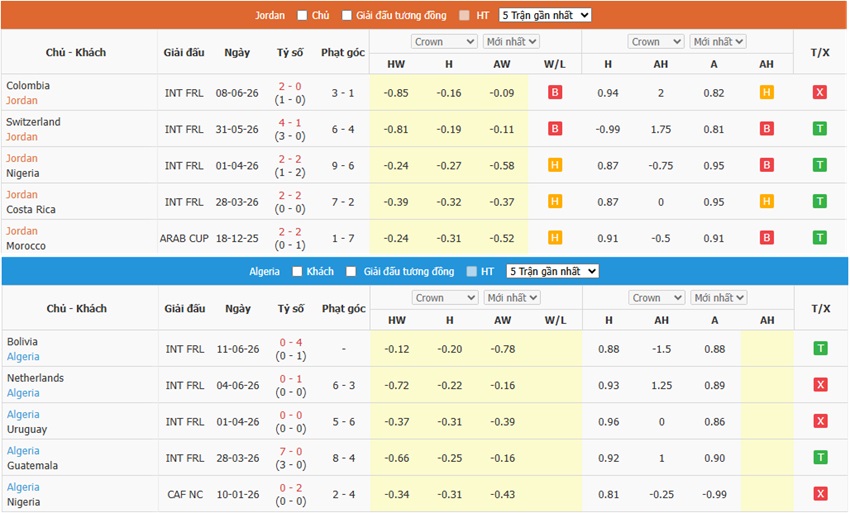The image size is (850, 513).
Task: Click the H W/L badge in Costa Rica row
Action: (x=555, y=201)
